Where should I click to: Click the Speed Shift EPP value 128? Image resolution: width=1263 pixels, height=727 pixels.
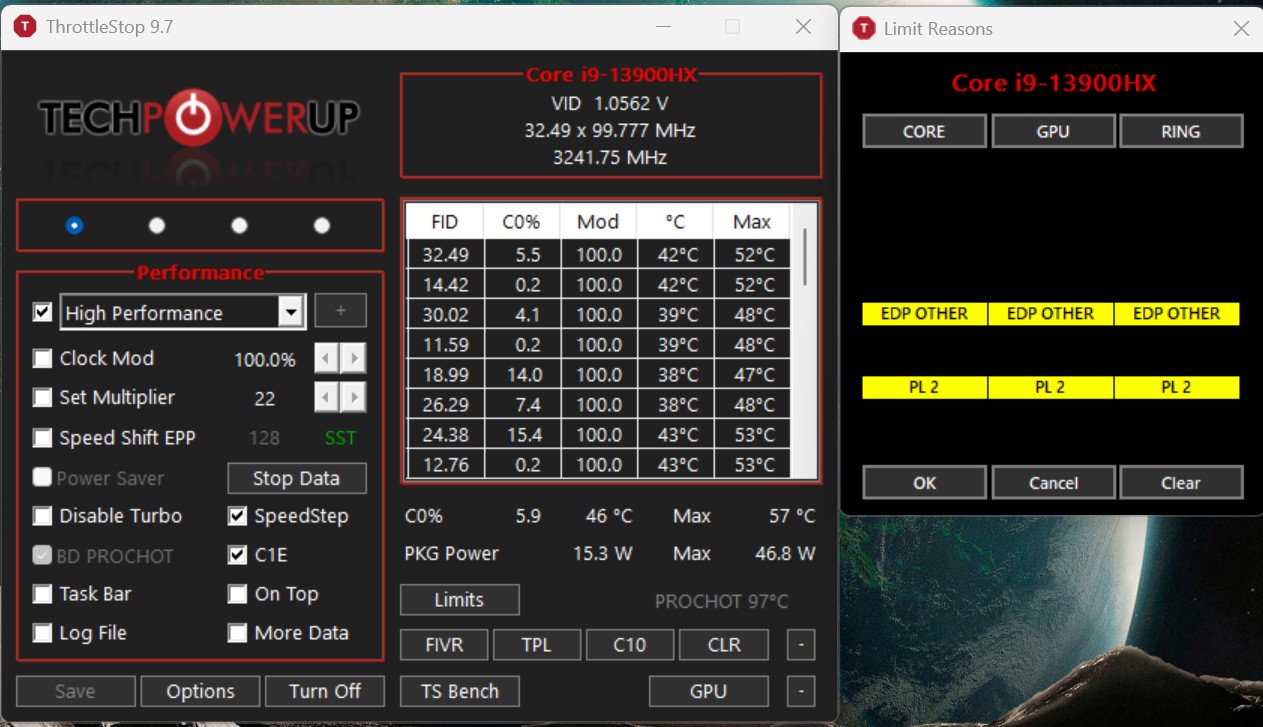(x=264, y=438)
